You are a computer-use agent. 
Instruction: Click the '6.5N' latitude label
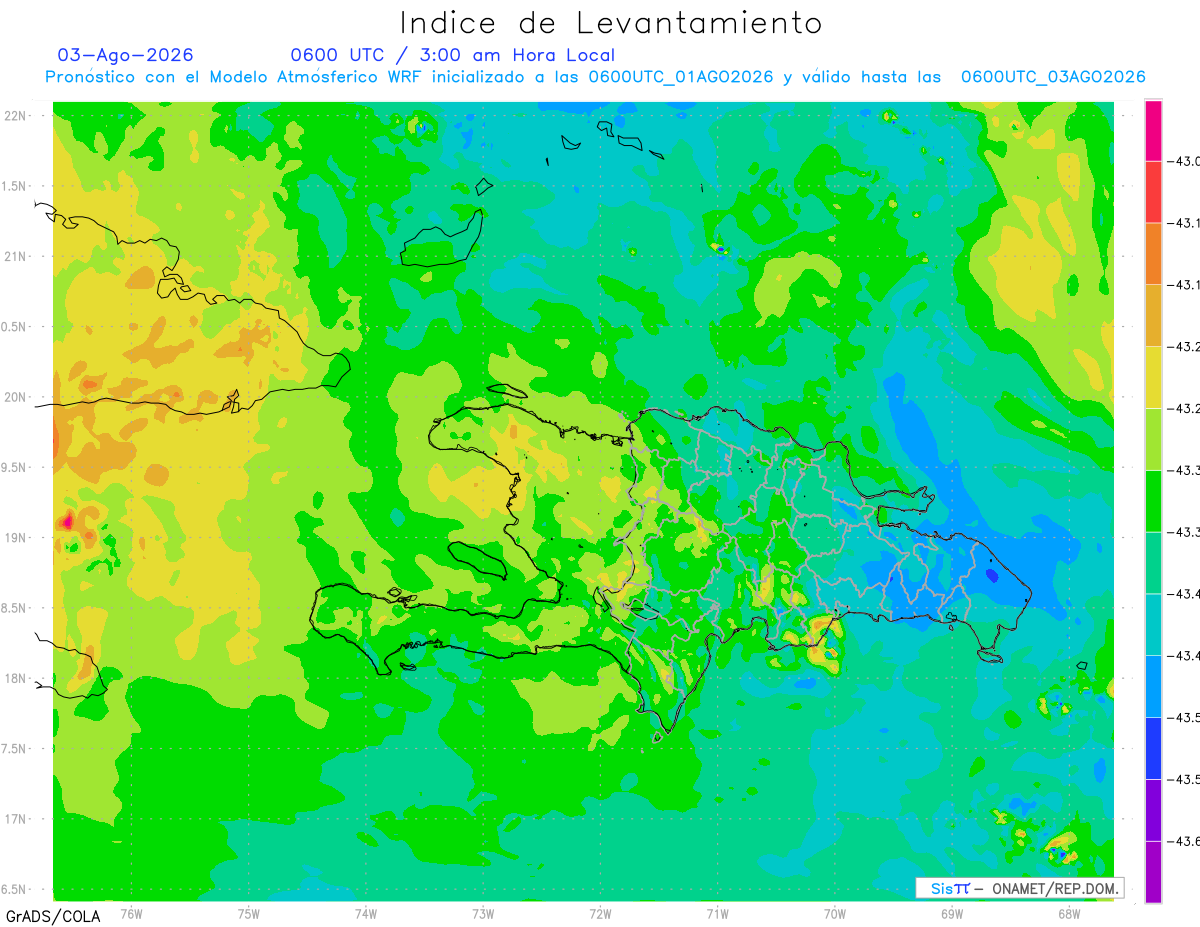tap(13, 889)
